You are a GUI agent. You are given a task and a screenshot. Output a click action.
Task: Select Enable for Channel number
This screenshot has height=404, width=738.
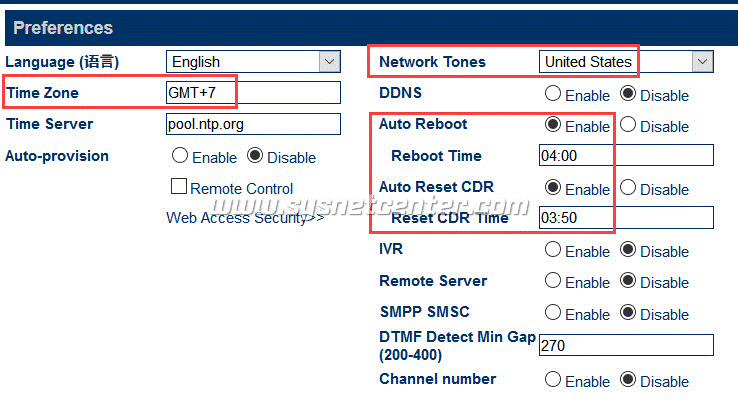(x=553, y=380)
